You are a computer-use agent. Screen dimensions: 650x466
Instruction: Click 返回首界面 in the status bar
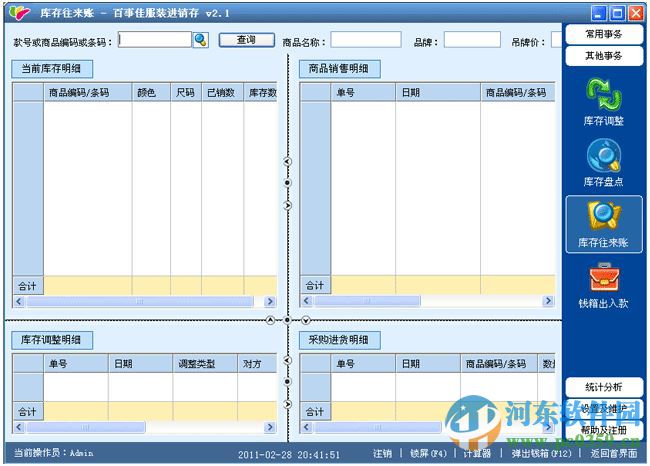614,453
